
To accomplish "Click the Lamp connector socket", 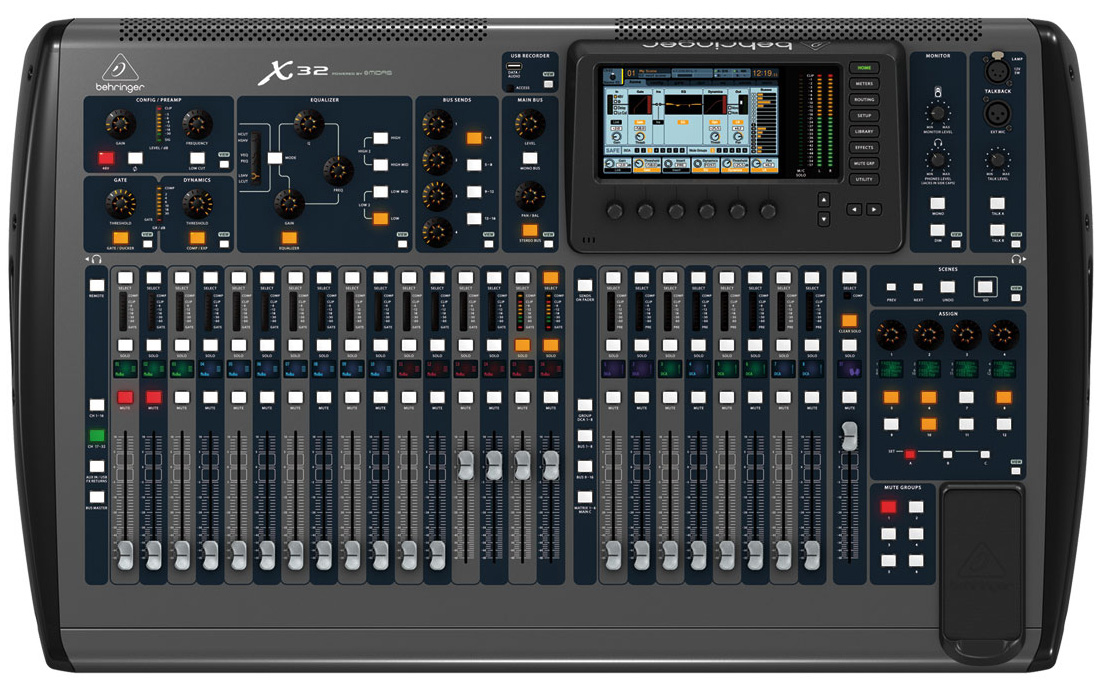I will (x=997, y=71).
